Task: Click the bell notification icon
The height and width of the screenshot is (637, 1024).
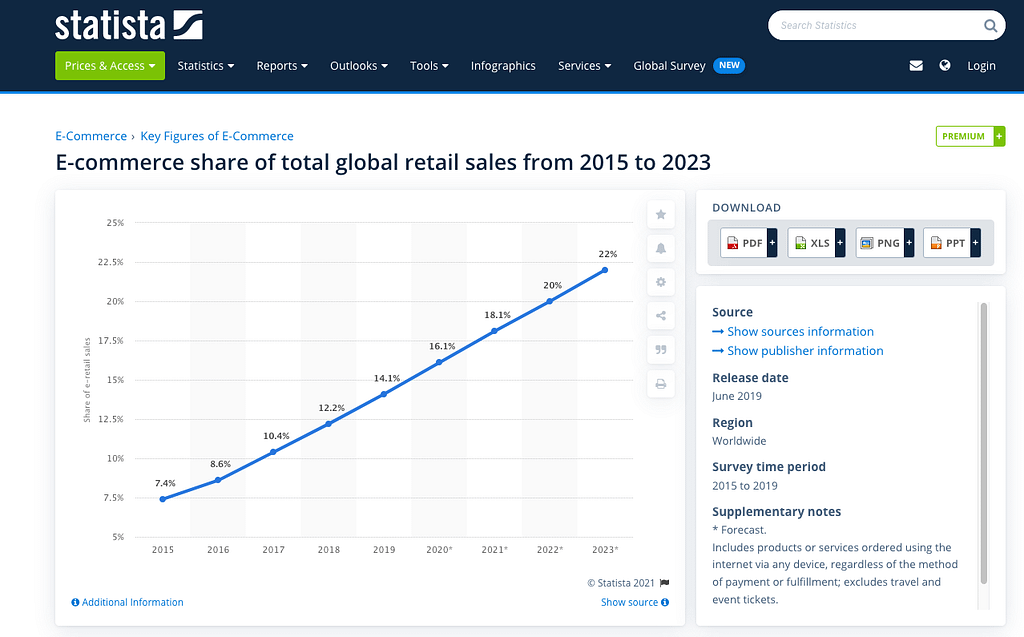Action: [x=661, y=248]
